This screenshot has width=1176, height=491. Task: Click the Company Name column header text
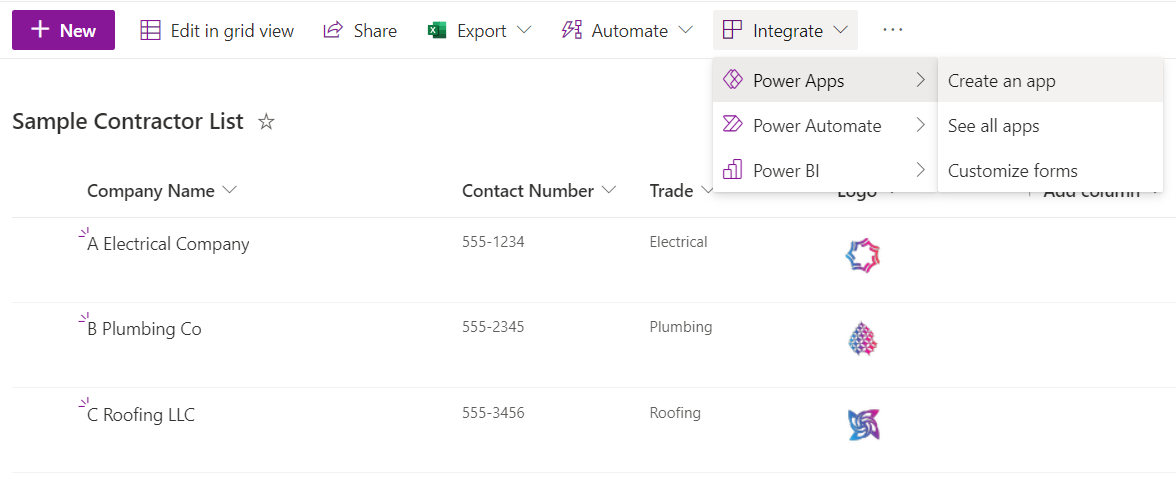[x=151, y=190]
